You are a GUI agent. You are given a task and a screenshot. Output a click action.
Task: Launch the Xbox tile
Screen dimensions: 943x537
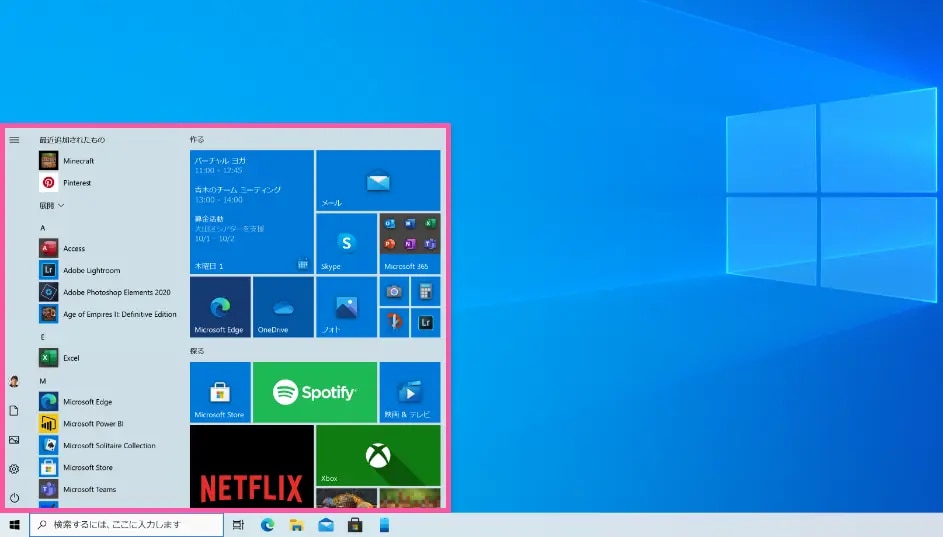(x=377, y=455)
